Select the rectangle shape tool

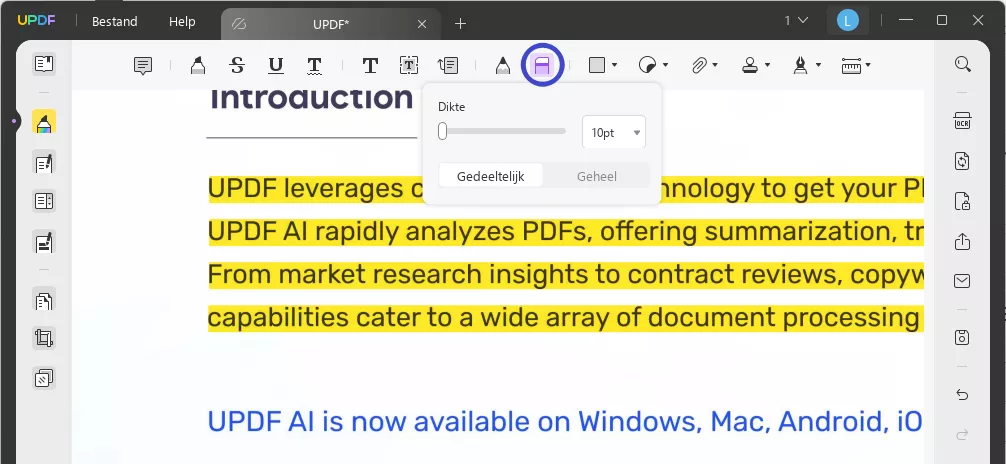pyautogui.click(x=597, y=65)
